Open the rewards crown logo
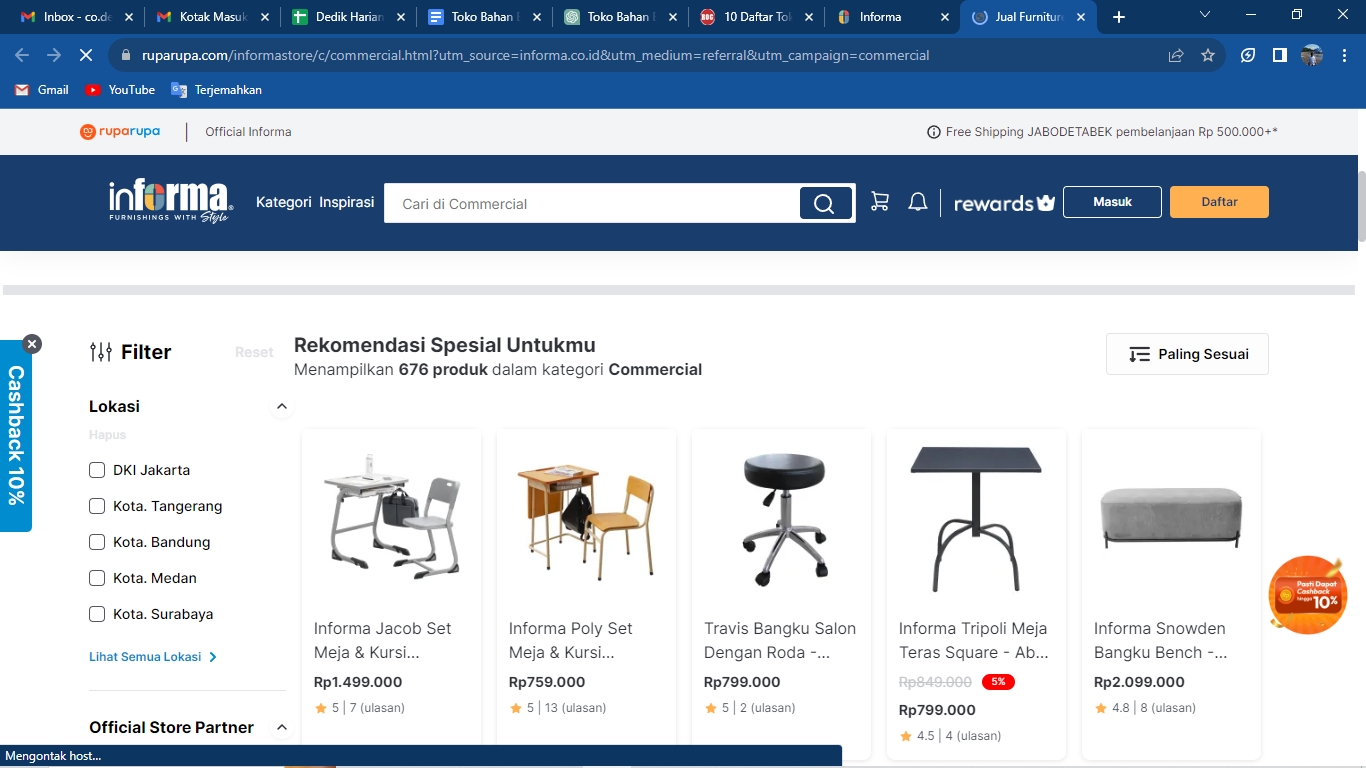 click(1004, 203)
